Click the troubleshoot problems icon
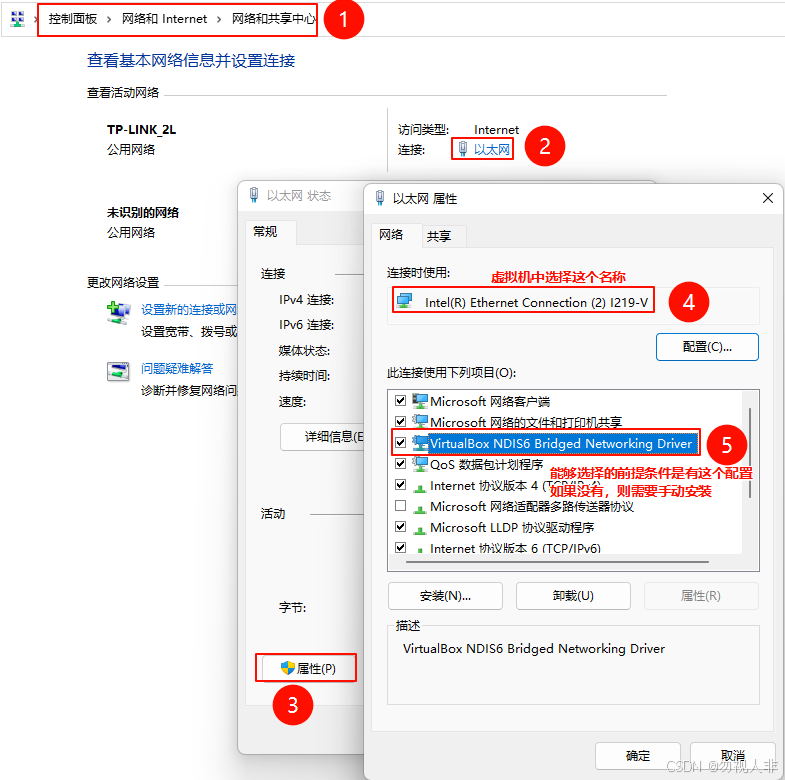This screenshot has width=785, height=780. point(118,372)
